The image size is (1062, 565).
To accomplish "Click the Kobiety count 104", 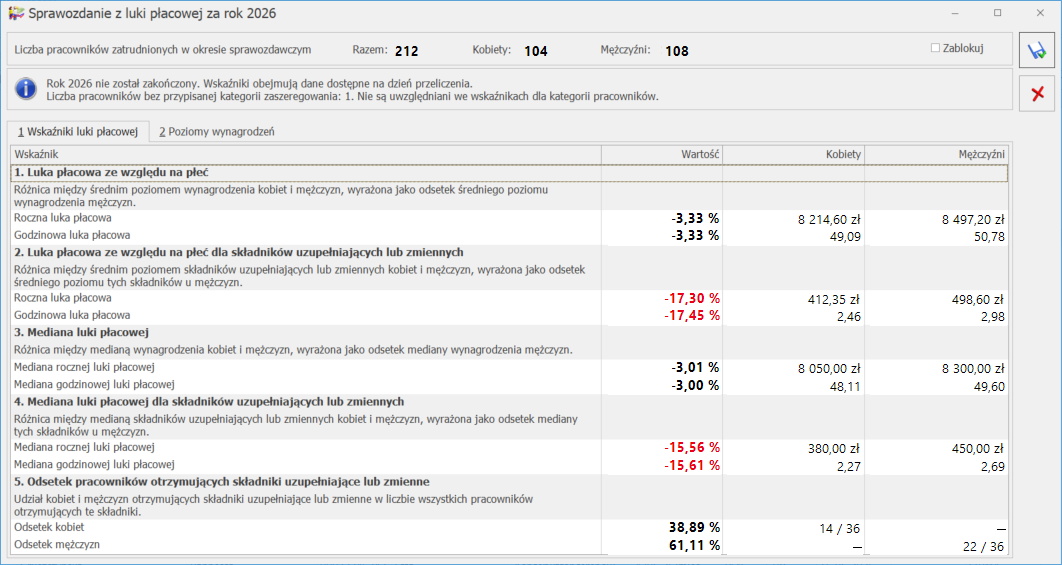I will (536, 51).
